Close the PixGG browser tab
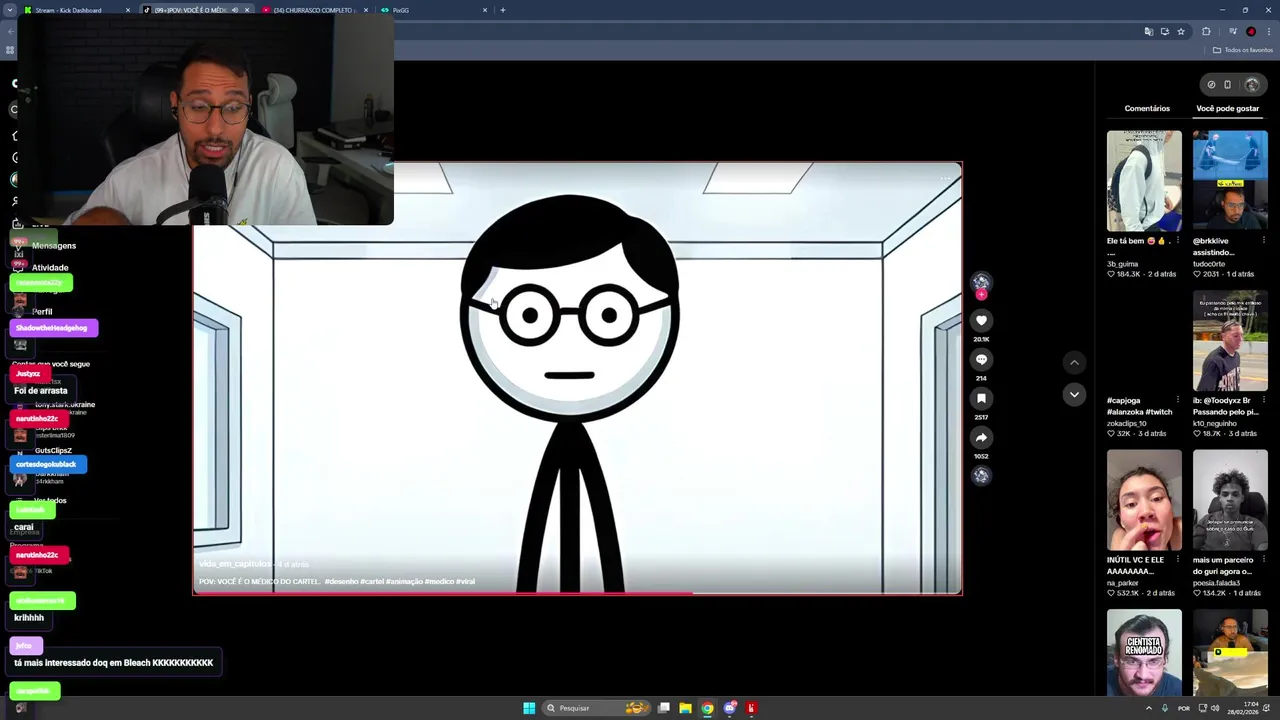Viewport: 1280px width, 720px height. point(485,10)
